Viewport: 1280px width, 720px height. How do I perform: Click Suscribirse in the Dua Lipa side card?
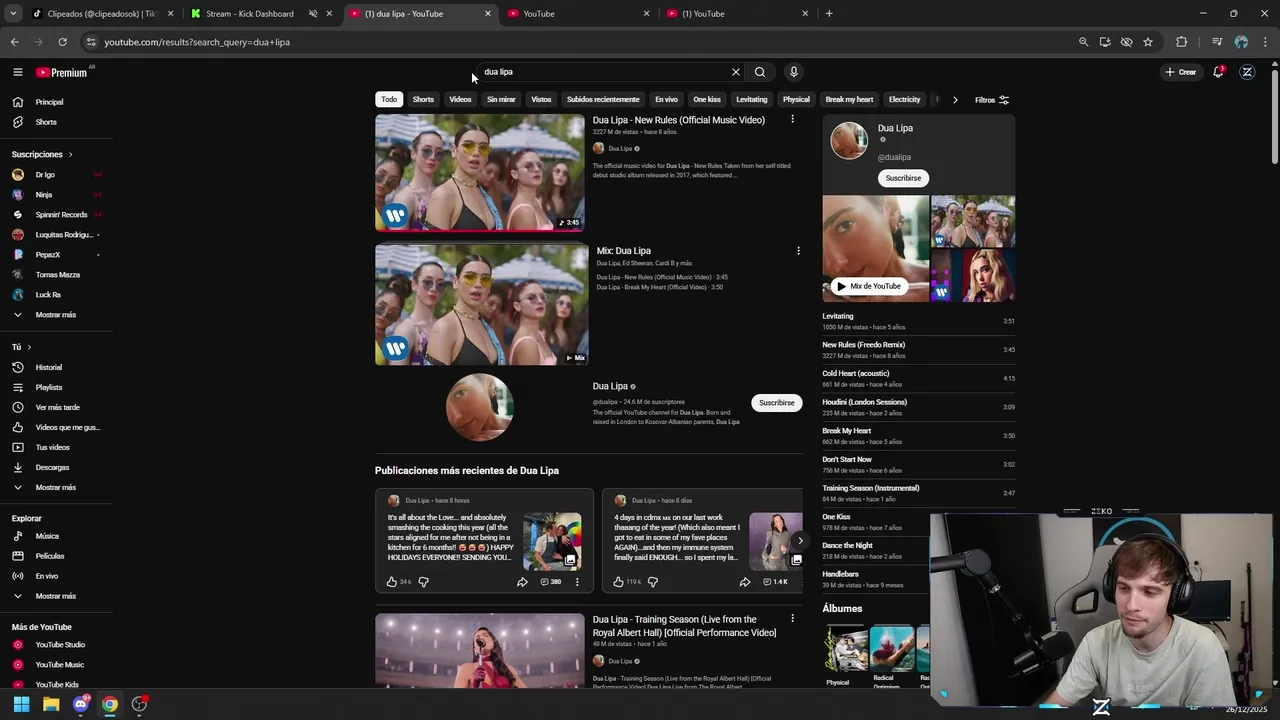click(x=903, y=178)
